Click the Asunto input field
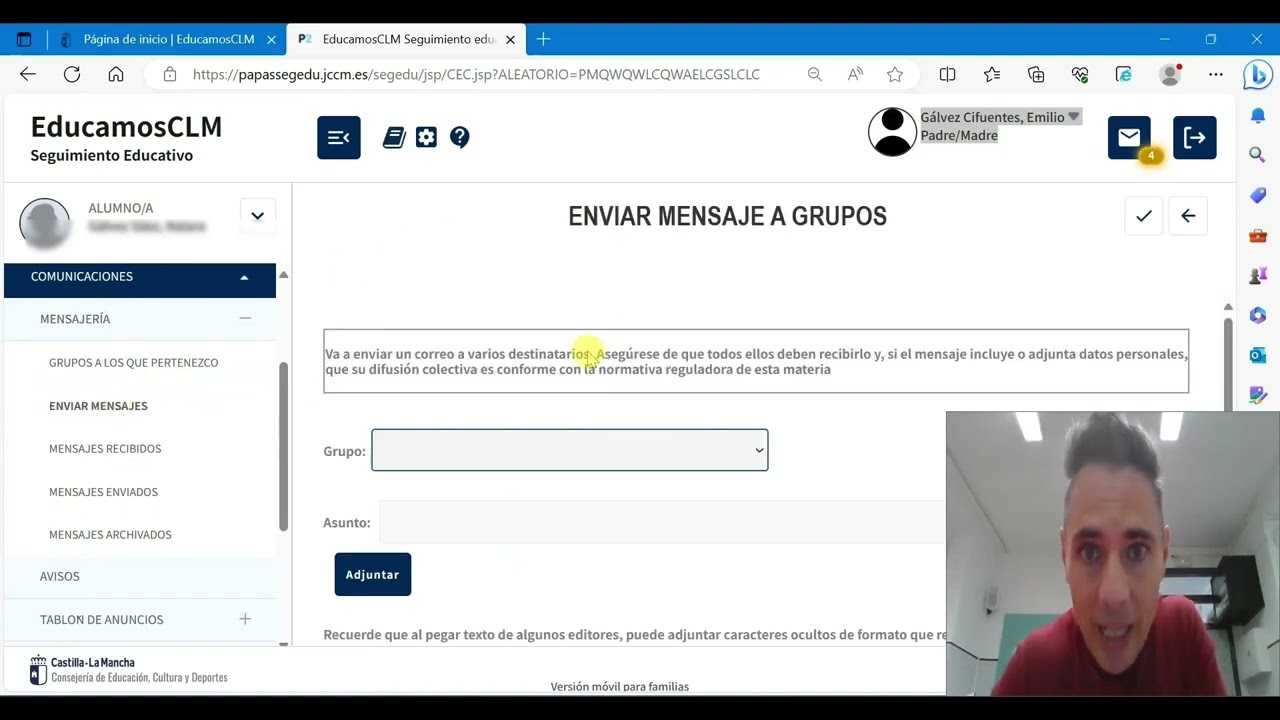Screen dimensions: 1280x720 [660, 522]
